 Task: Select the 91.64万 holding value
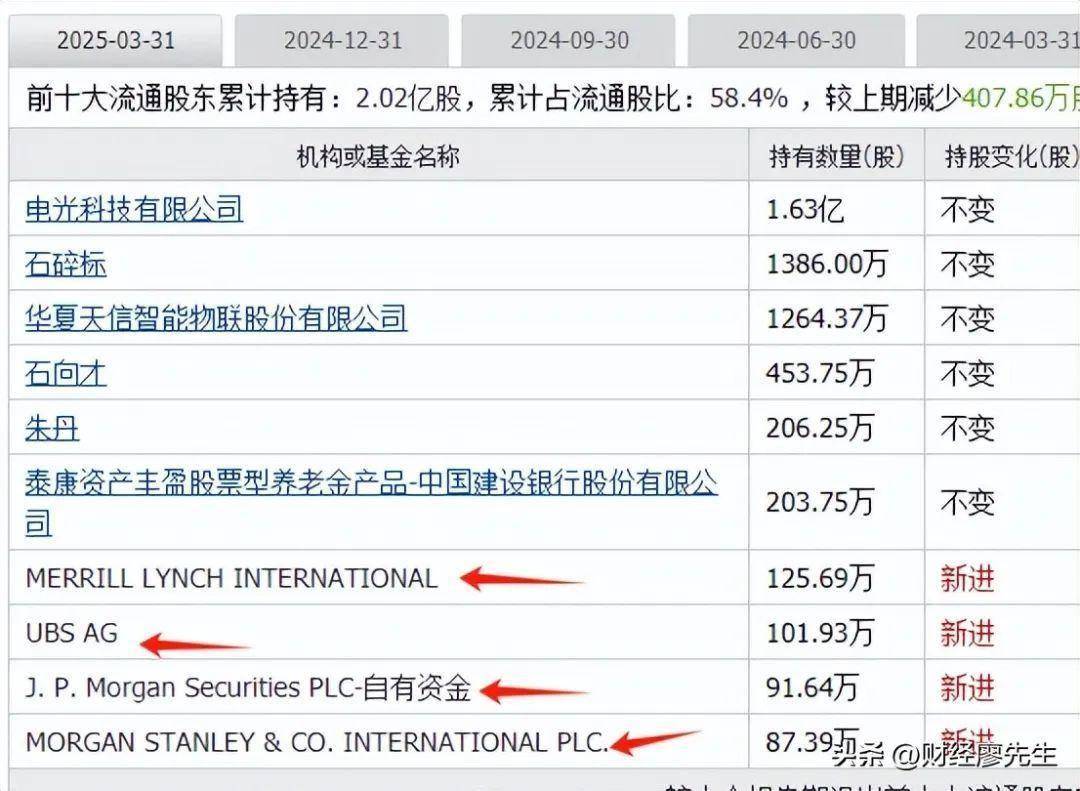(812, 688)
